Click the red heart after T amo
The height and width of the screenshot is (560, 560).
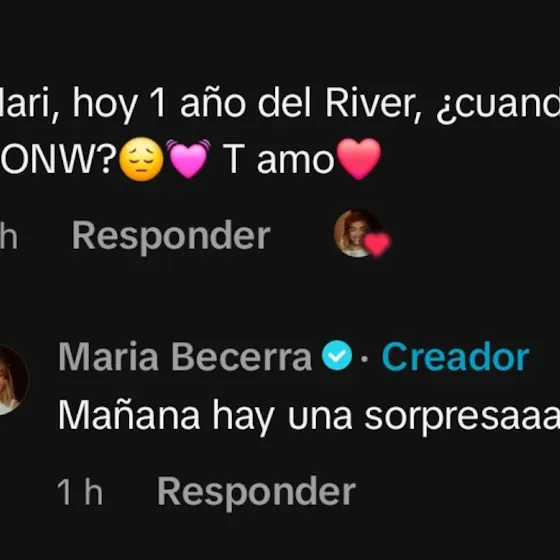[x=359, y=159]
